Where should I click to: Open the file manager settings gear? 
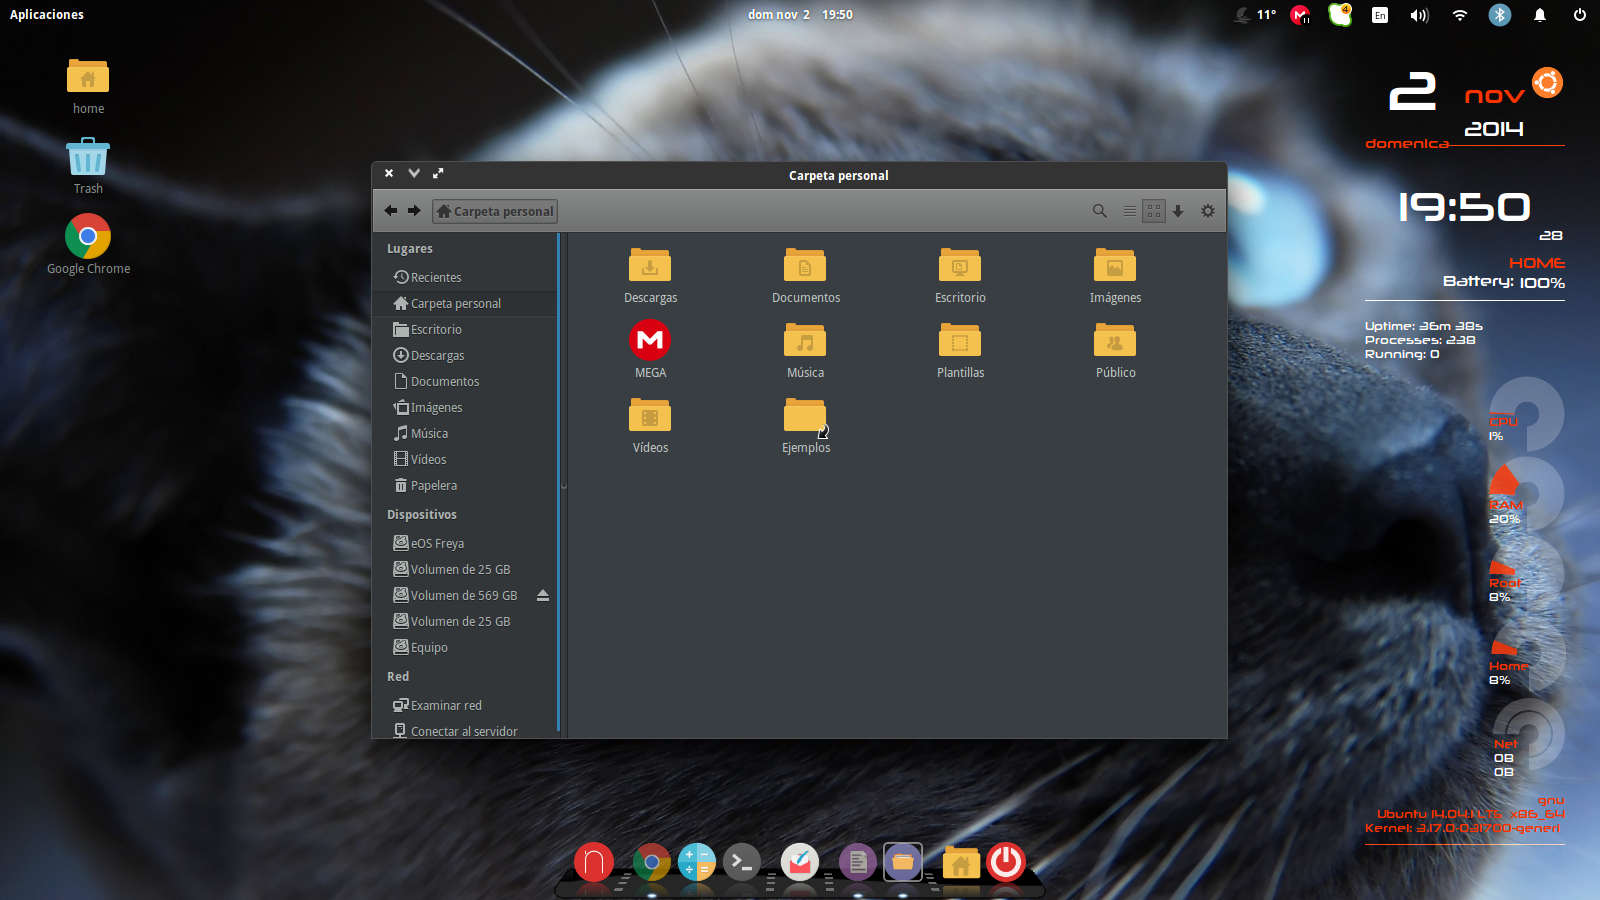[x=1208, y=211]
